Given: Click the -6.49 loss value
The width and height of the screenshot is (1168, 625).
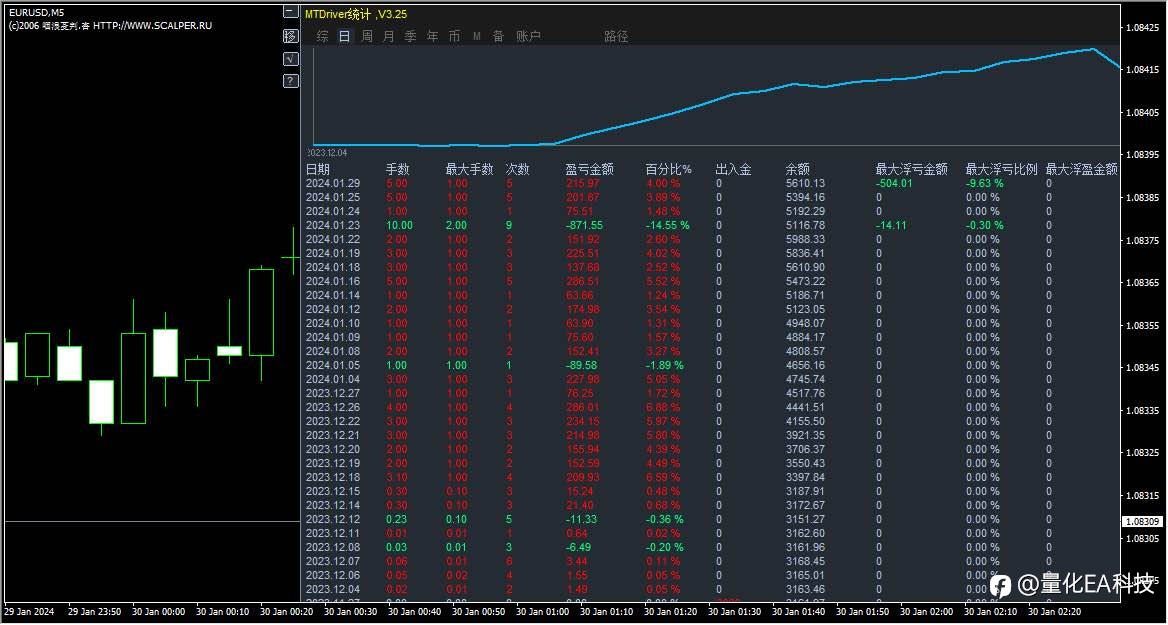Looking at the screenshot, I should 580,547.
